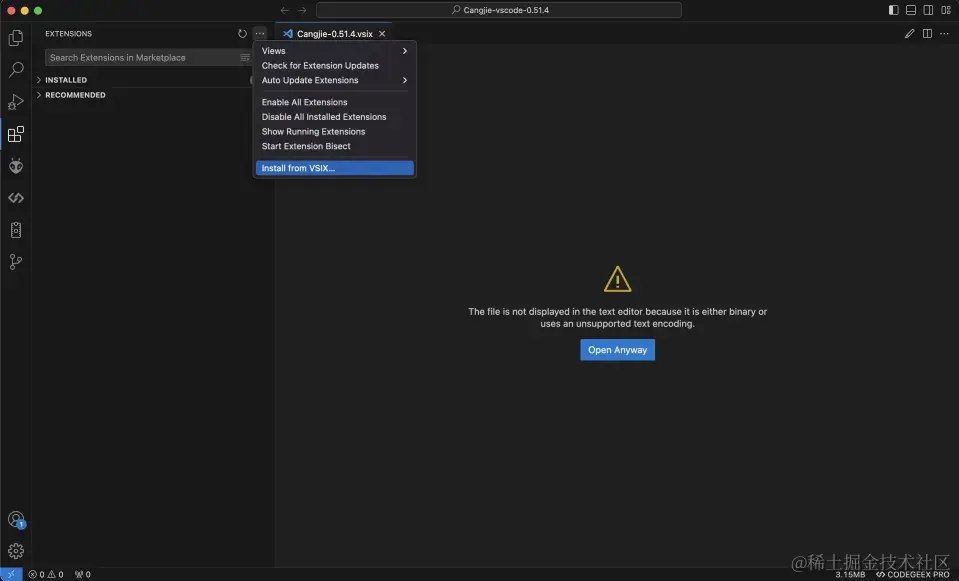Click the Open Anyway button
Image resolution: width=959 pixels, height=581 pixels.
(x=617, y=350)
